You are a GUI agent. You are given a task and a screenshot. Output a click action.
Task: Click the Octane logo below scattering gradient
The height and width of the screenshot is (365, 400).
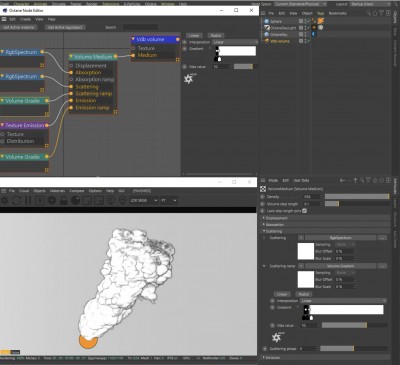pos(276,337)
